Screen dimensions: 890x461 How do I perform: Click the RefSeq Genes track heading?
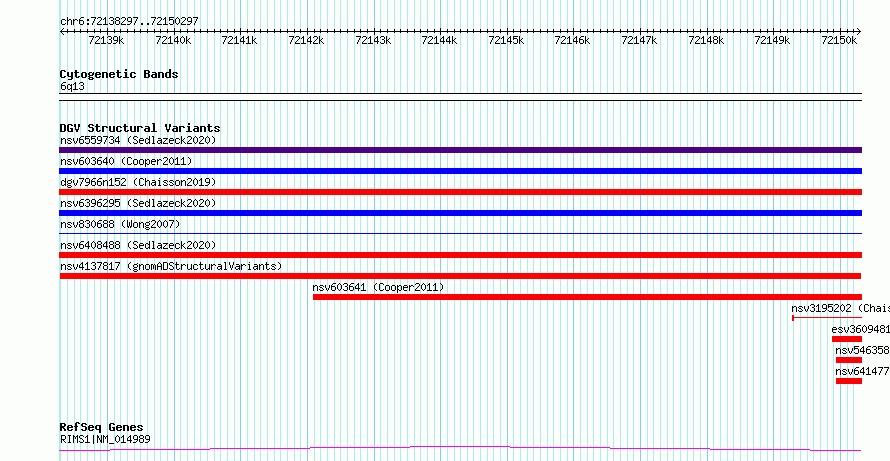point(102,427)
